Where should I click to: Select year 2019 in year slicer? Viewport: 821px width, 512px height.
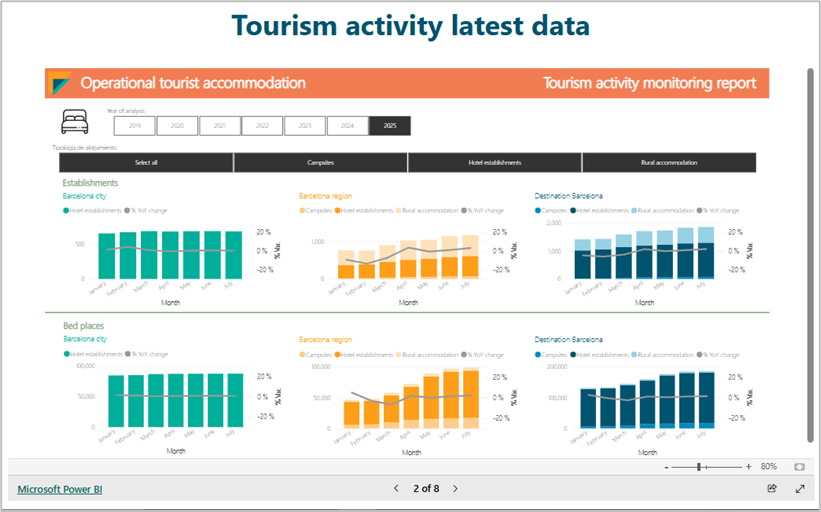click(134, 126)
